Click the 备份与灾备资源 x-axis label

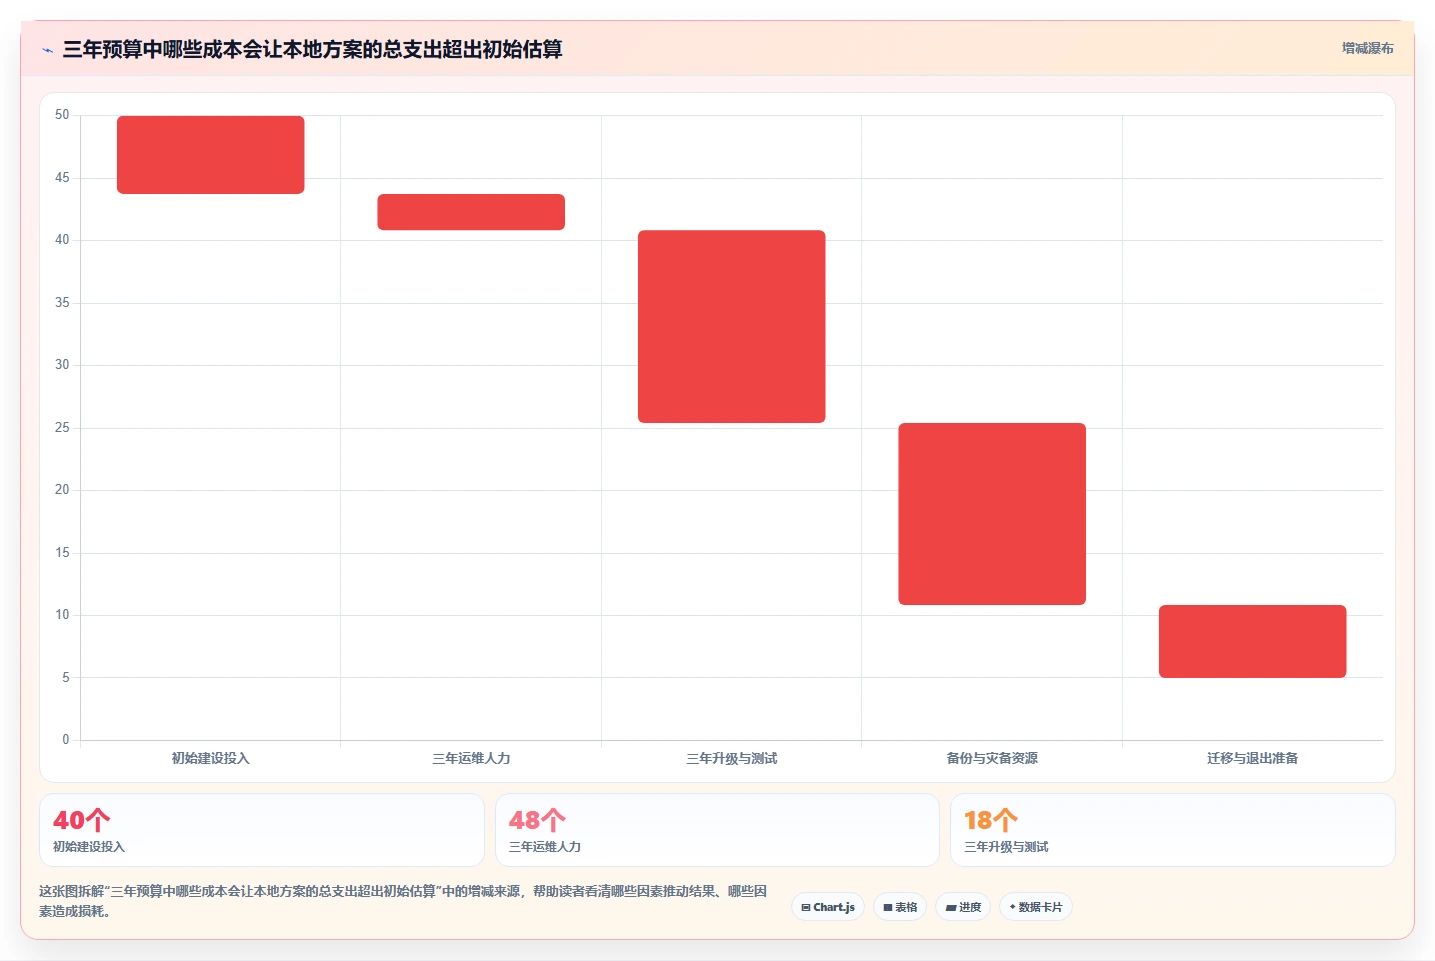coord(992,758)
